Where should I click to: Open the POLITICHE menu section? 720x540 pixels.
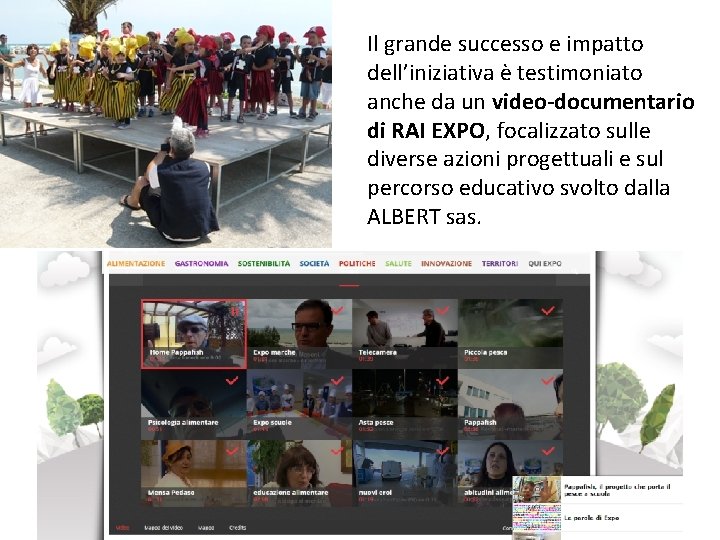click(x=357, y=264)
